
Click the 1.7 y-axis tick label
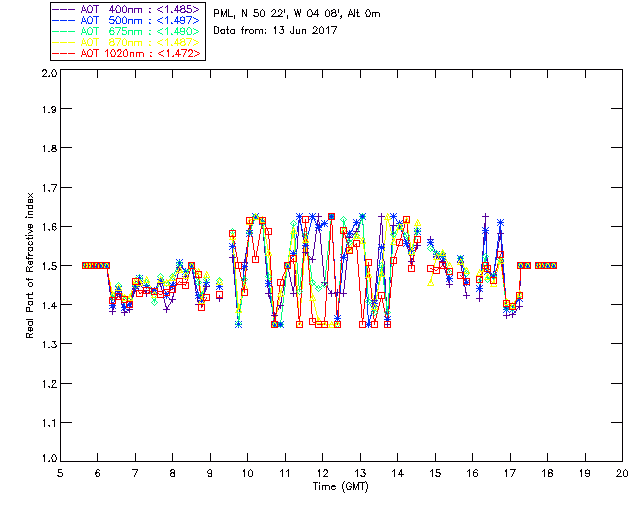coord(49,187)
